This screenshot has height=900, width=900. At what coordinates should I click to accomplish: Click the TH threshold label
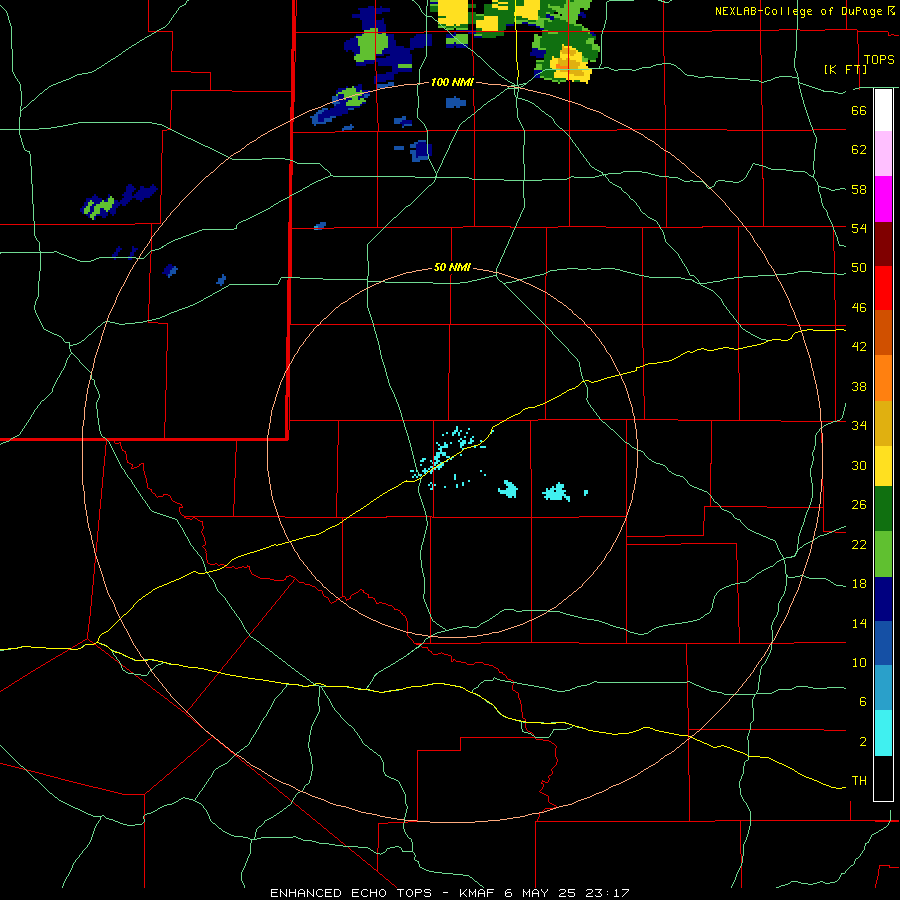pyautogui.click(x=859, y=781)
